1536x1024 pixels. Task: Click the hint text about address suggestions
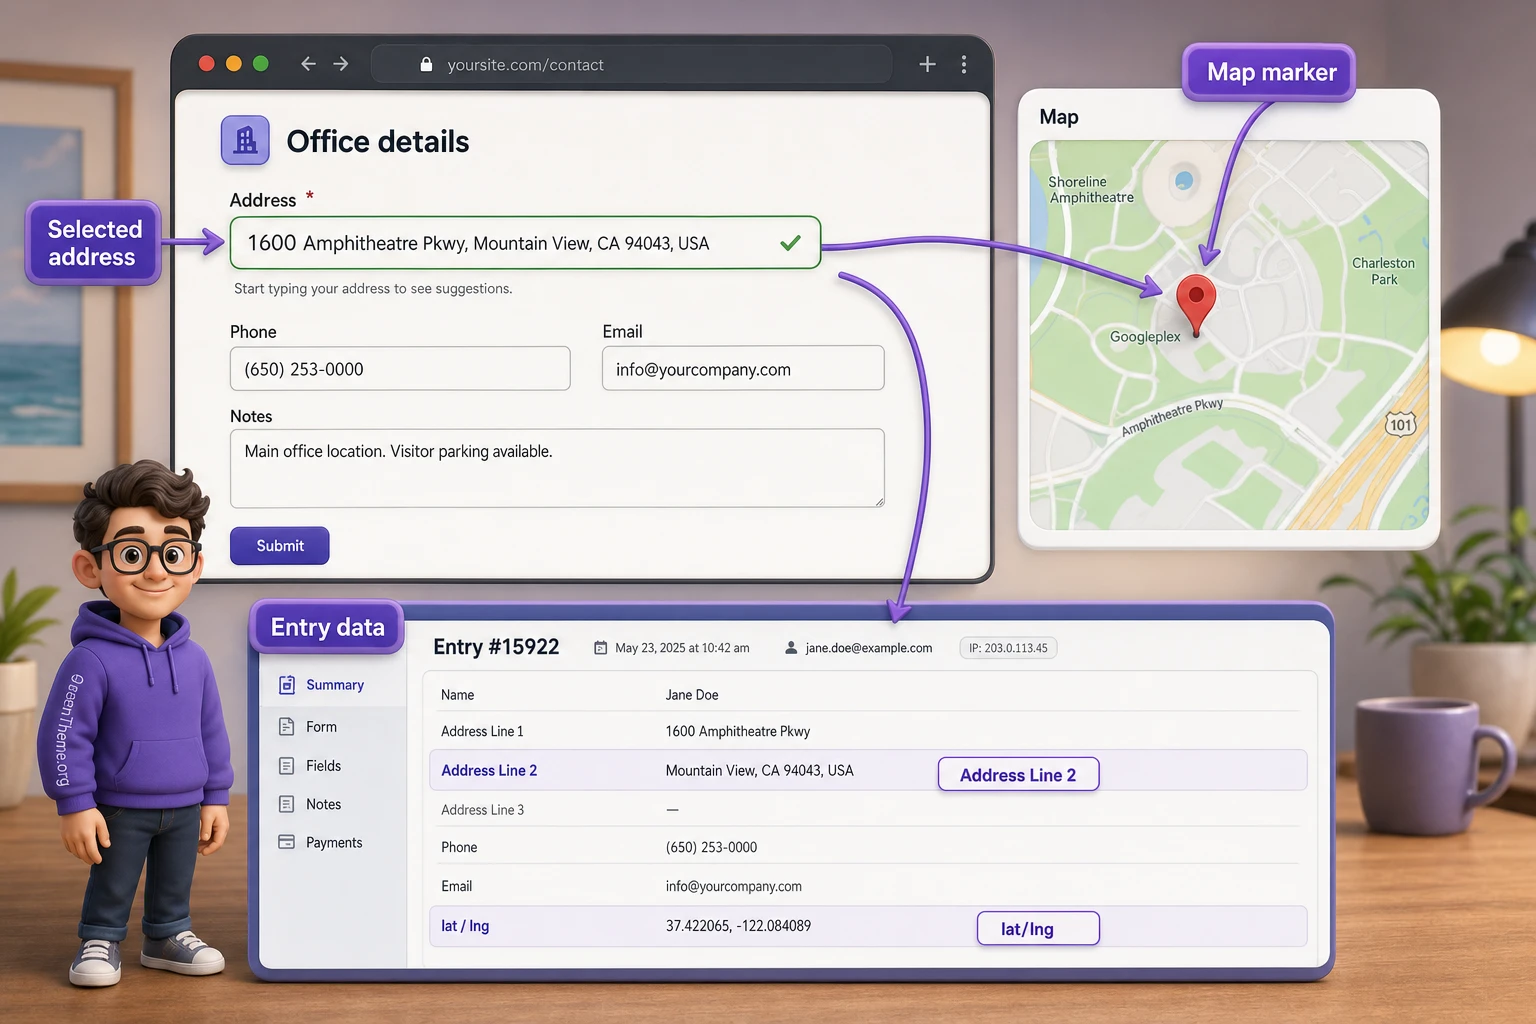(x=373, y=289)
